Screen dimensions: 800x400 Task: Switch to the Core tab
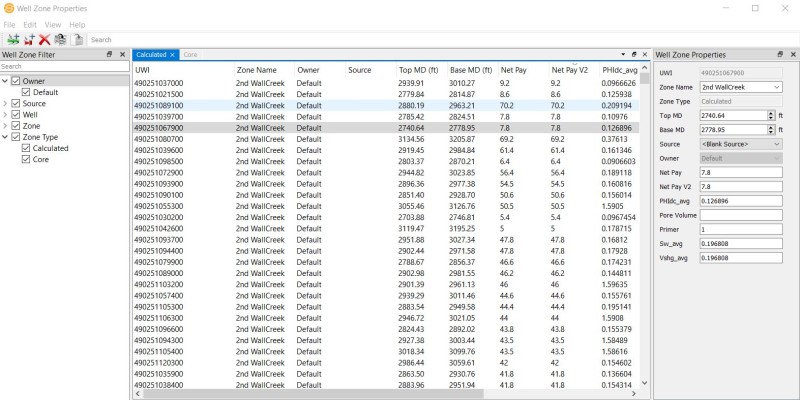(x=191, y=55)
